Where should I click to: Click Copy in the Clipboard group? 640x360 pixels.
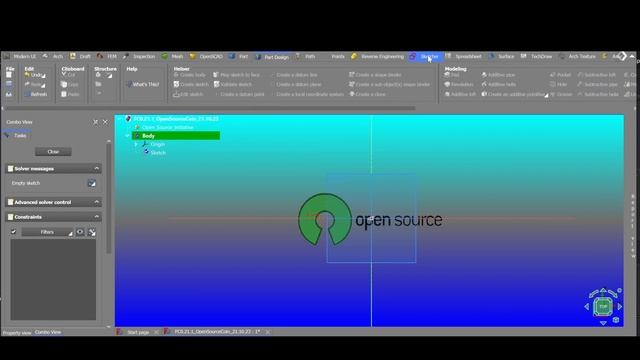(x=69, y=84)
